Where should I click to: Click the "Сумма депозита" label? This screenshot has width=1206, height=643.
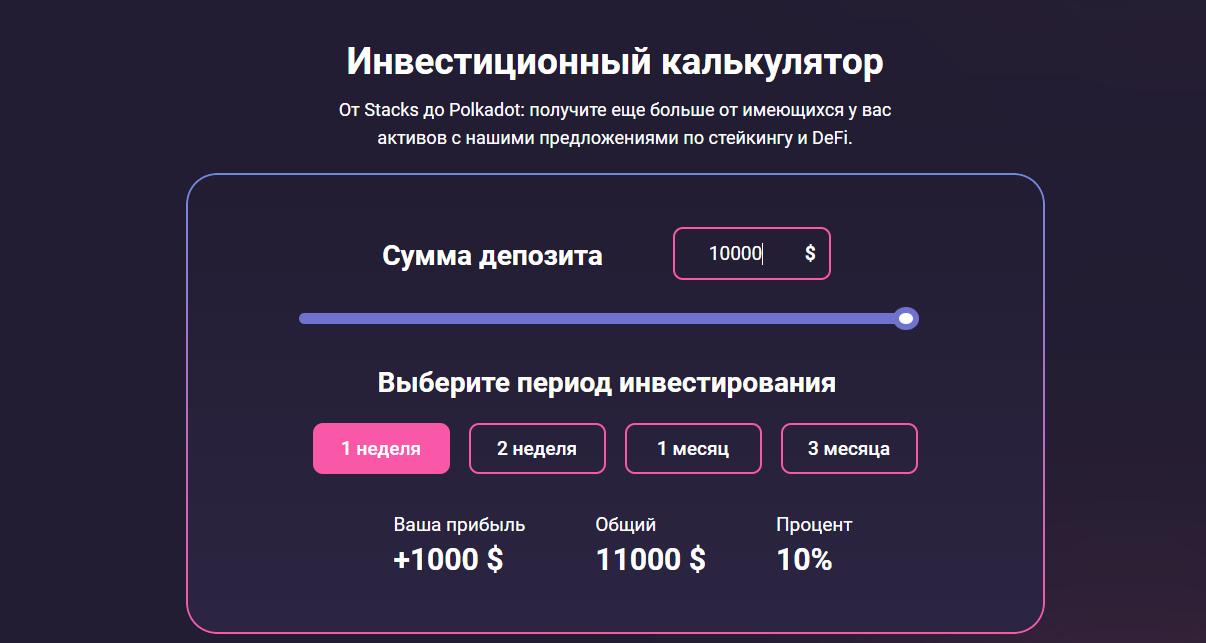pyautogui.click(x=494, y=255)
